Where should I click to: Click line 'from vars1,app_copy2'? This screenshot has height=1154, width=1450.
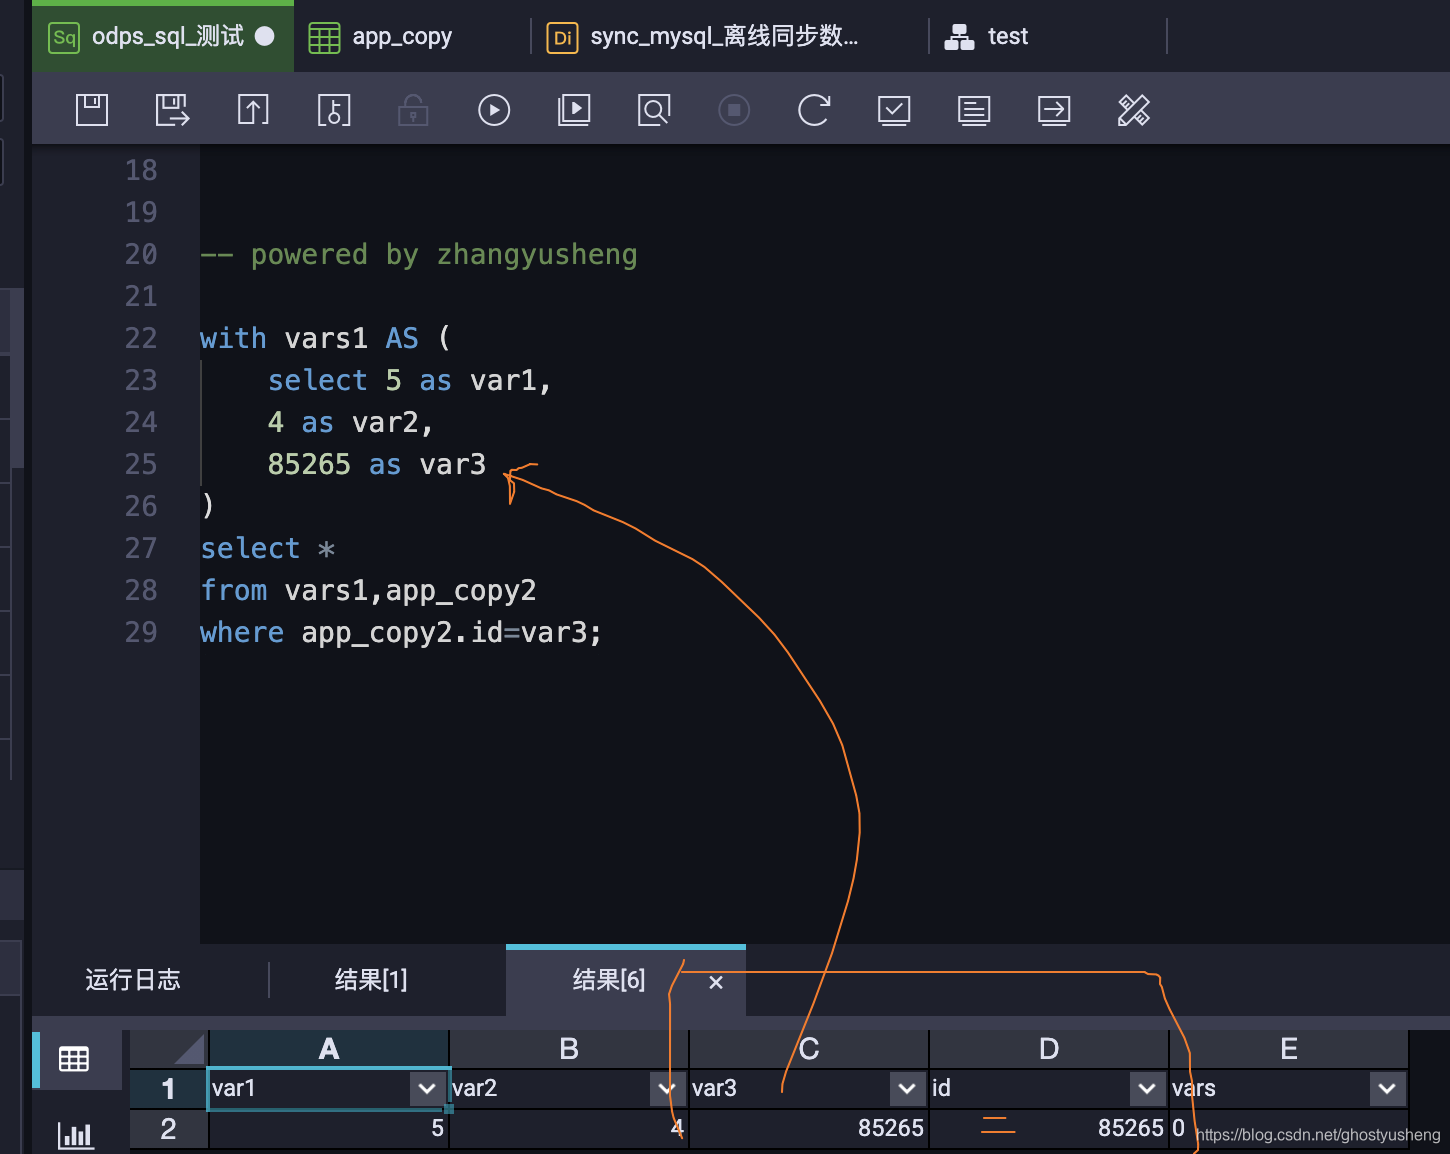coord(368,590)
